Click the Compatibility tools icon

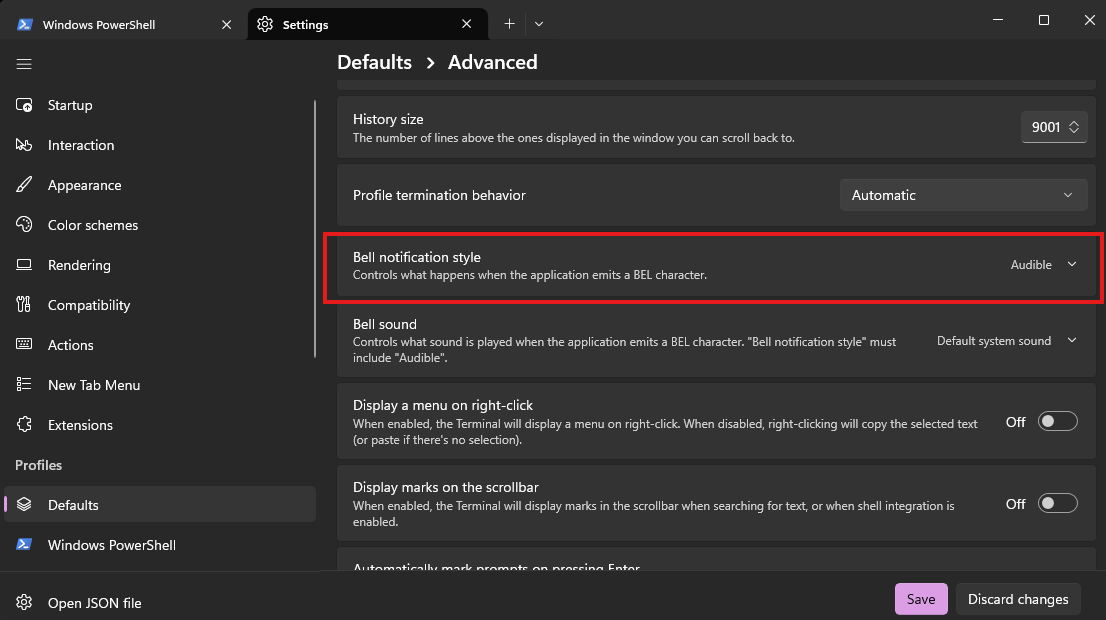(24, 305)
